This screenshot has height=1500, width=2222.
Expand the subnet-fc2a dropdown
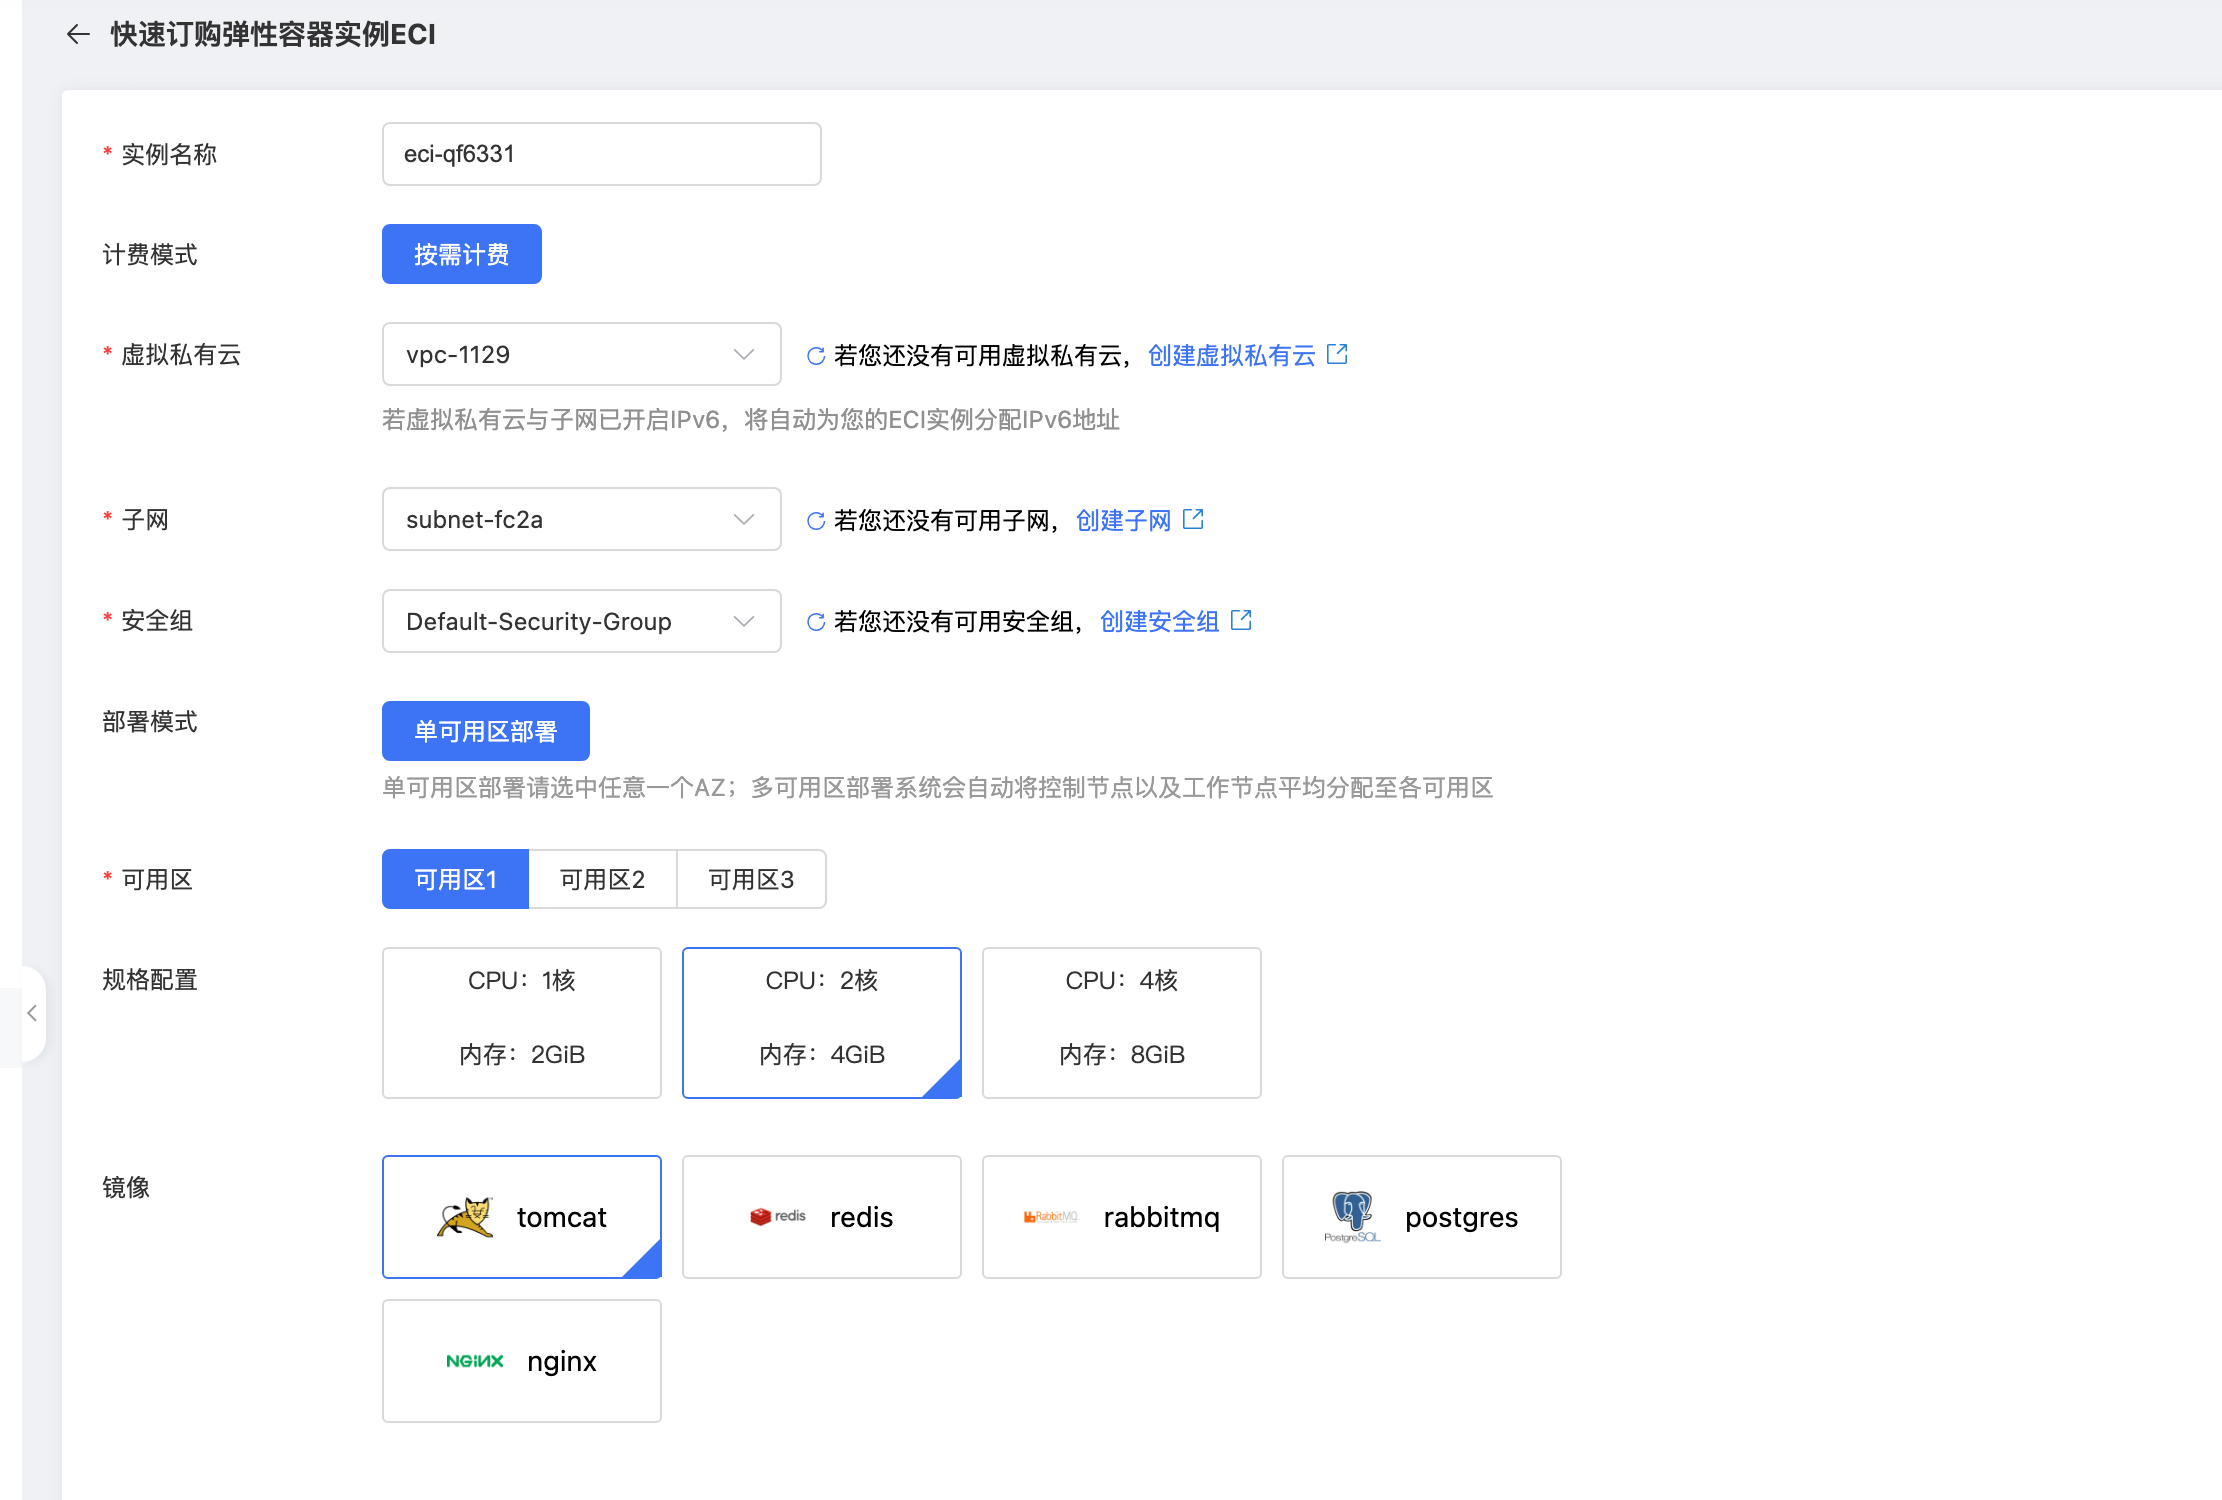581,519
